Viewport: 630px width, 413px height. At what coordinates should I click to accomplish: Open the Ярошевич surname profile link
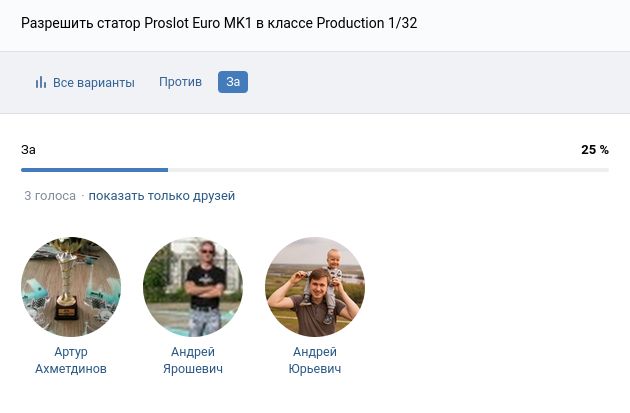[193, 369]
